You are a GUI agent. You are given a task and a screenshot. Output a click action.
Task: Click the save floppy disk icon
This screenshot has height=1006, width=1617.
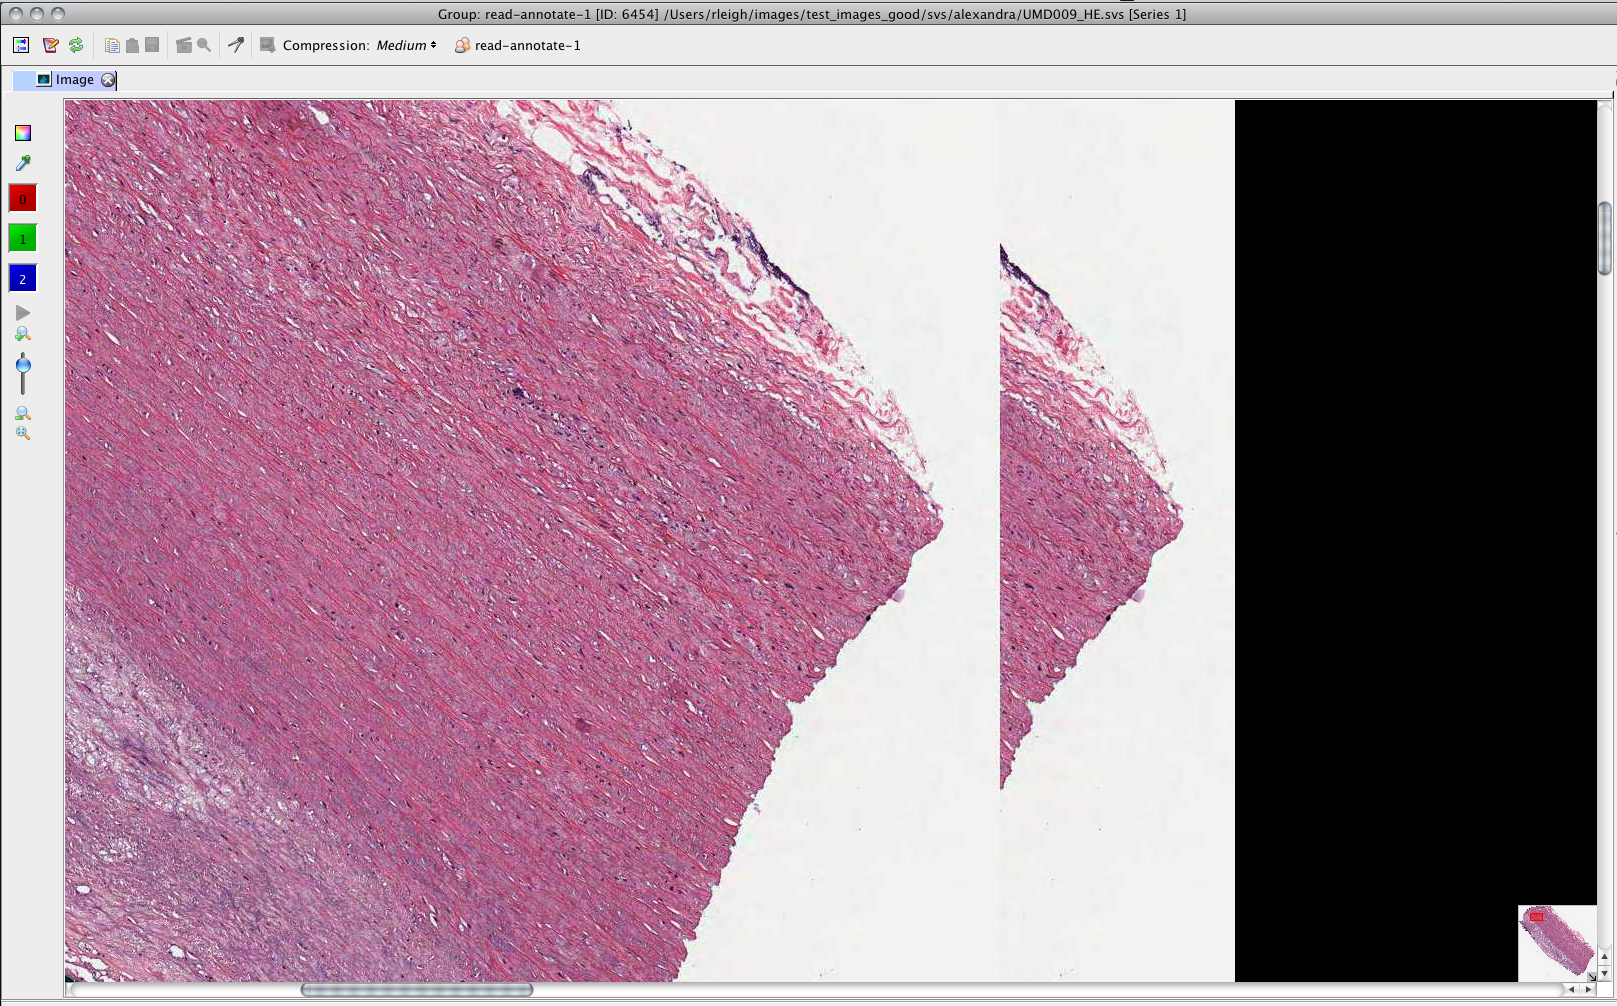click(x=152, y=45)
